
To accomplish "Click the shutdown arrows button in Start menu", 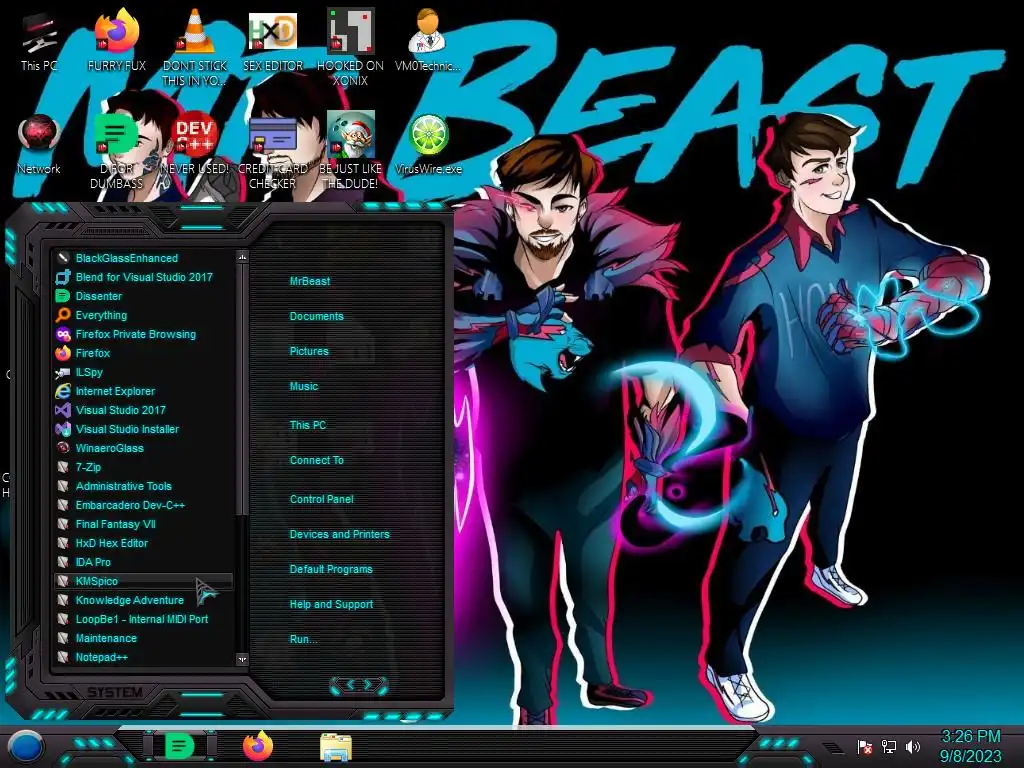I will 359,684.
